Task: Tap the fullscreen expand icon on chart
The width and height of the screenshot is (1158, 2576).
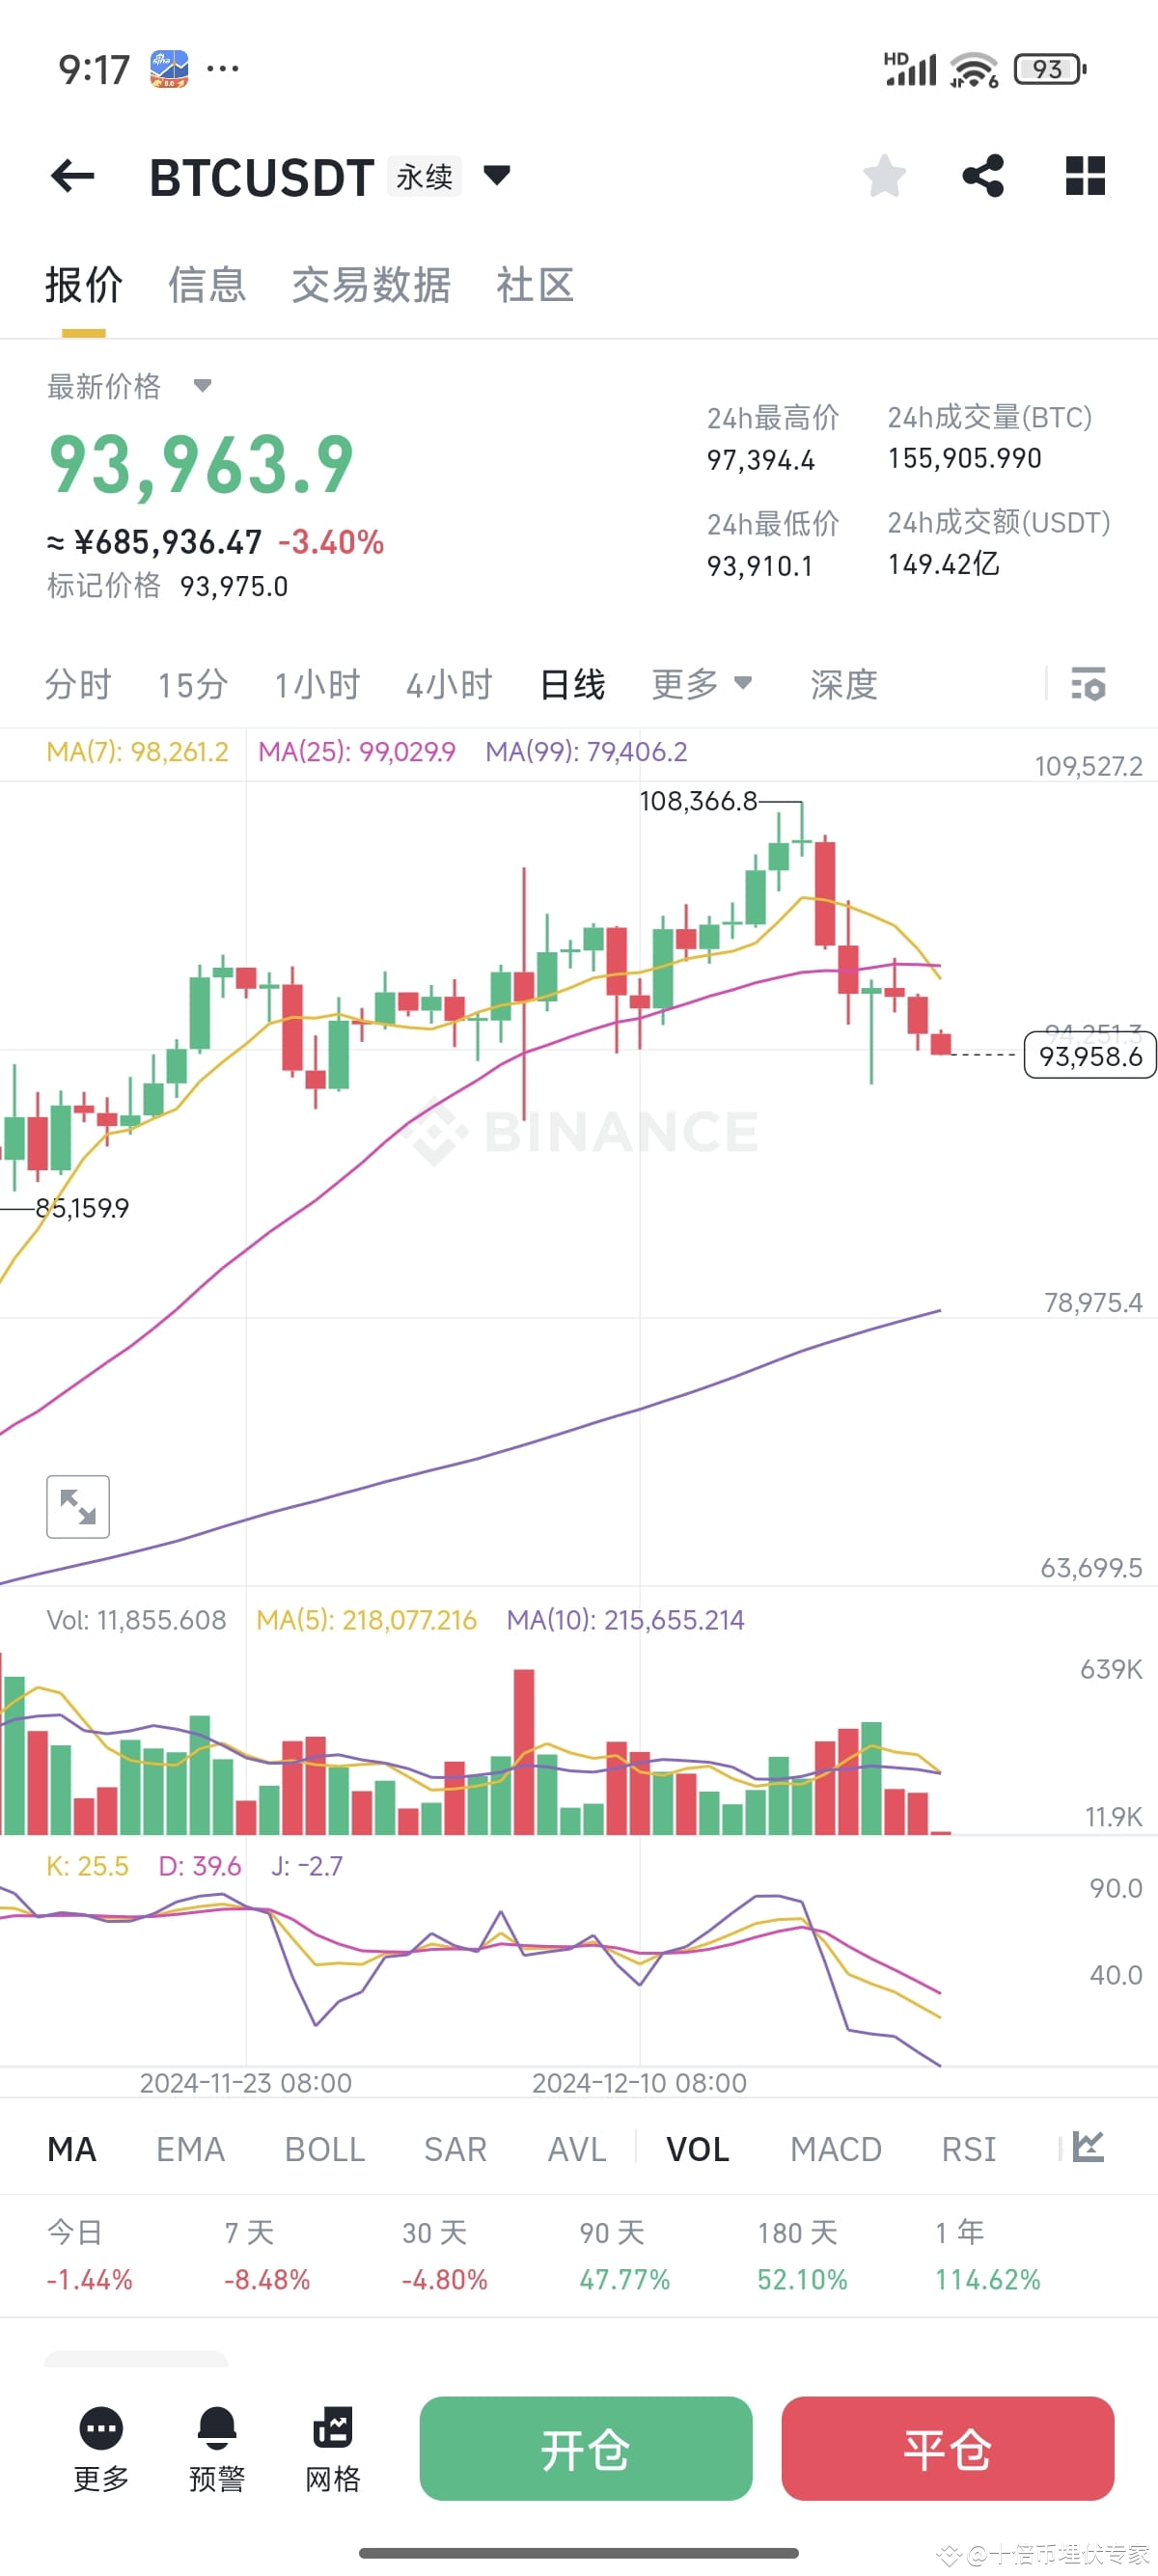Action: (78, 1506)
